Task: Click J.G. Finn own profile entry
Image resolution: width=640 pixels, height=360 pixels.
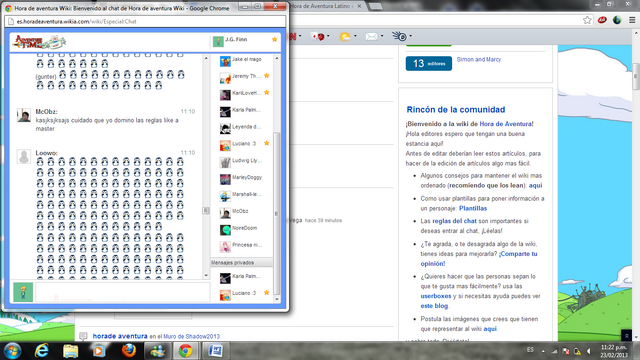Action: point(245,41)
